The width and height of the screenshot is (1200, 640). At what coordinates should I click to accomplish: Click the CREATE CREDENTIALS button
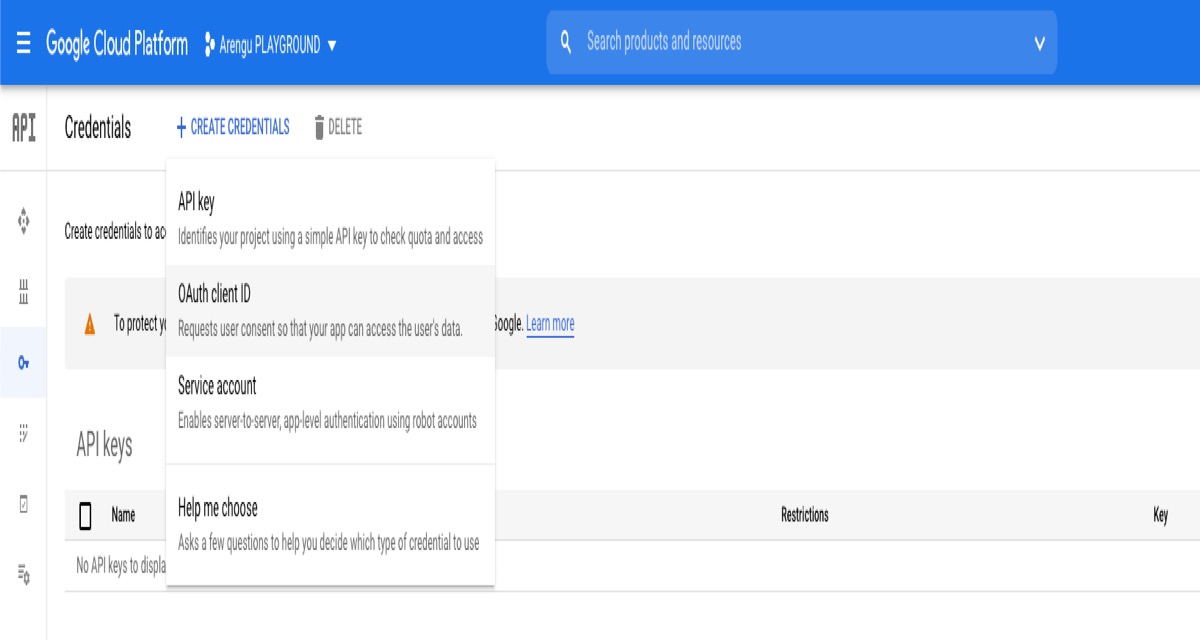[233, 127]
